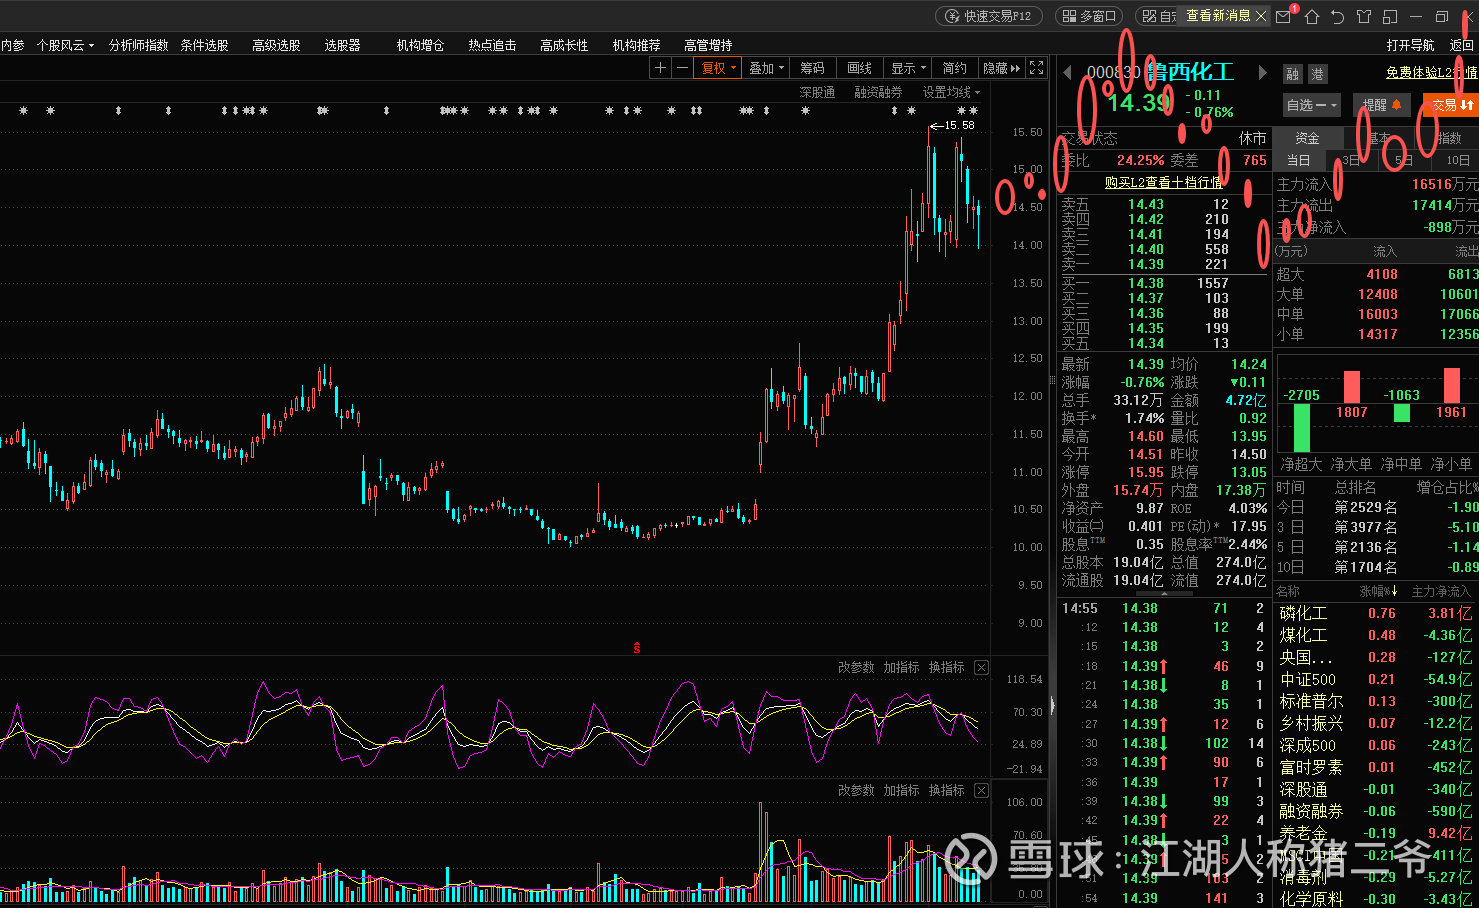Viewport: 1479px width, 908px height.
Task: Zoom in the chart with plus button
Action: pos(660,68)
